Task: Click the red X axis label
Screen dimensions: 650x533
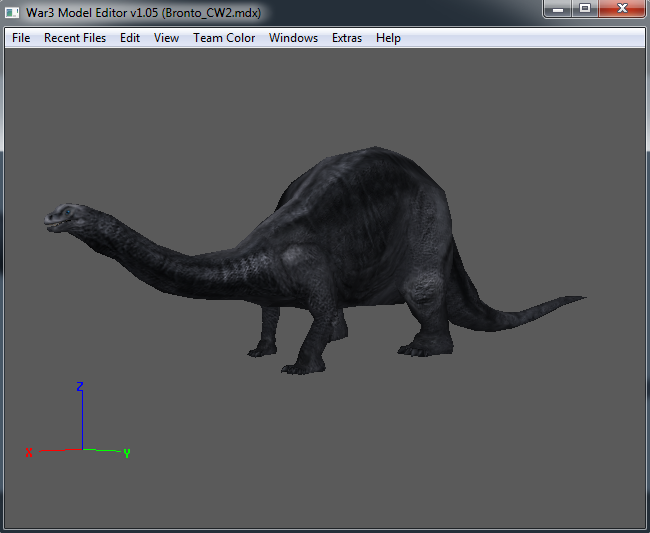Action: pyautogui.click(x=28, y=453)
